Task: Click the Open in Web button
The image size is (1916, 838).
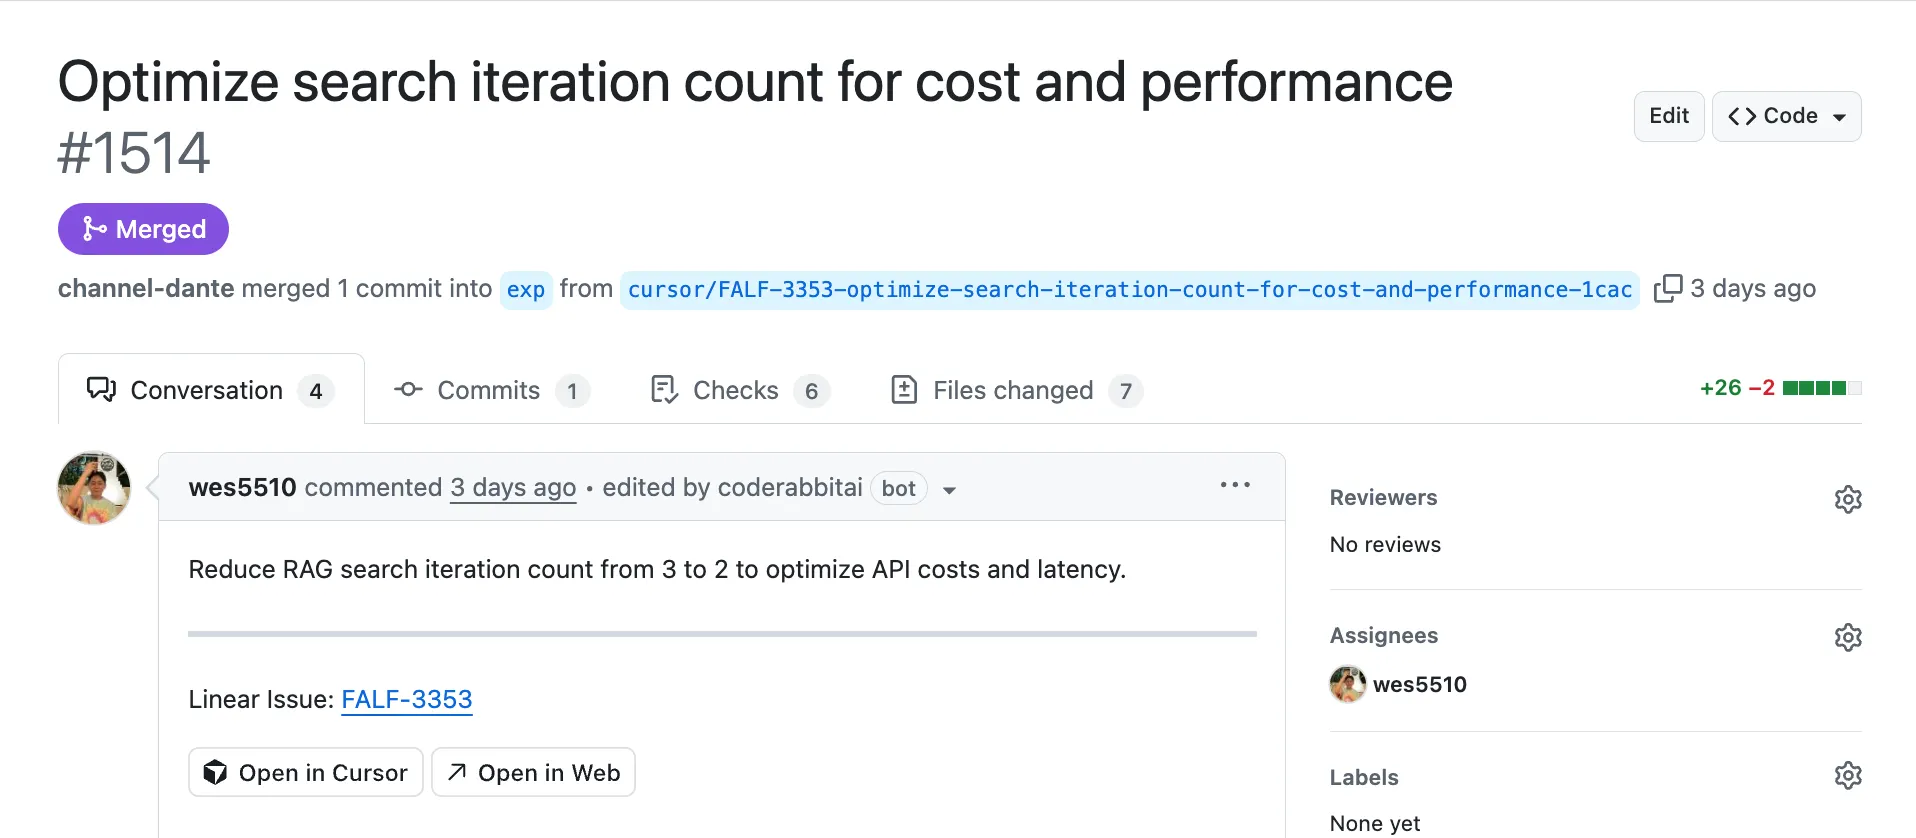Action: [533, 773]
